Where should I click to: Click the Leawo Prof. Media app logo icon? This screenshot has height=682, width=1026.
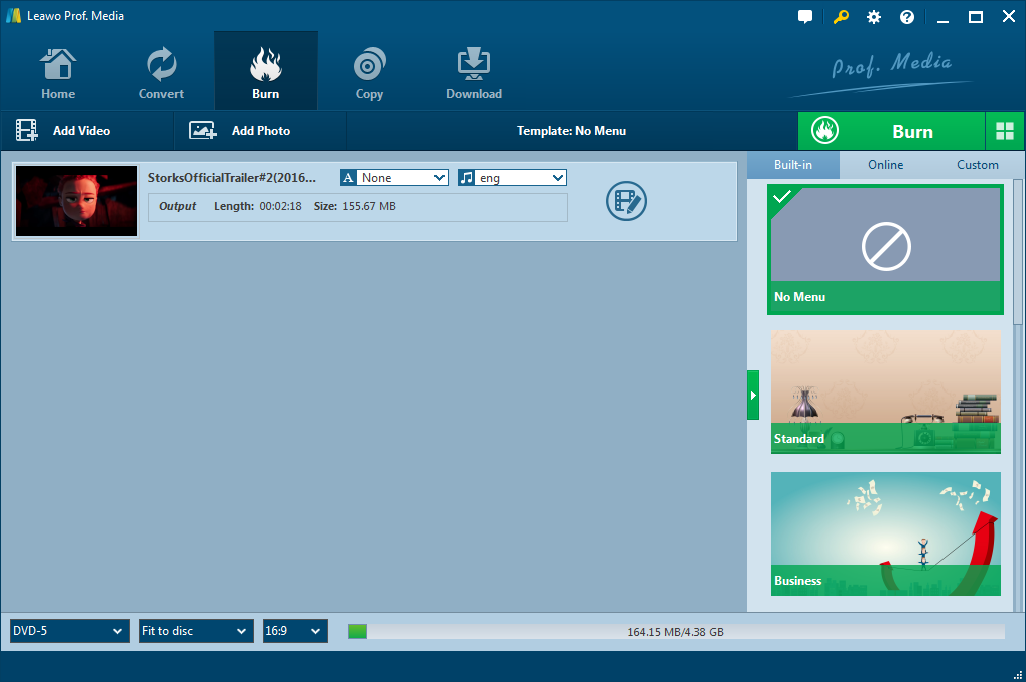(x=13, y=16)
